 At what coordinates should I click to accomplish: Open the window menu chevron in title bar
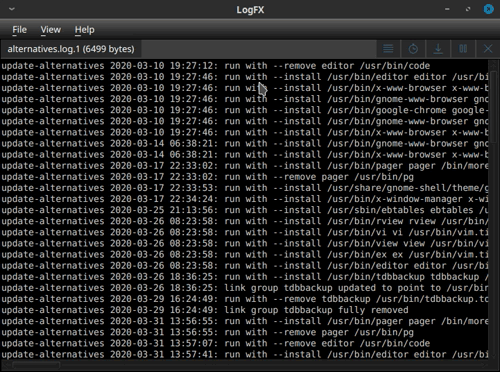[12, 9]
